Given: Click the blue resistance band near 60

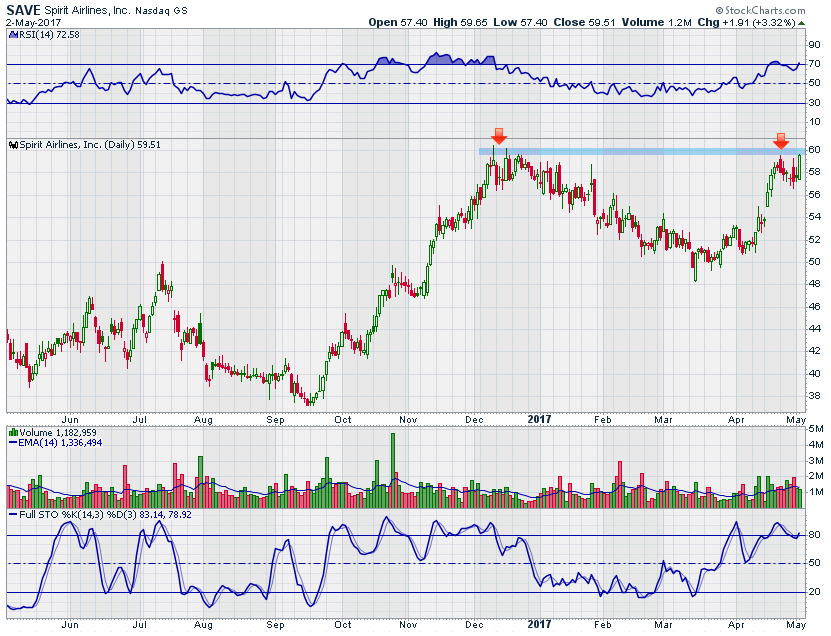Looking at the screenshot, I should [x=640, y=151].
